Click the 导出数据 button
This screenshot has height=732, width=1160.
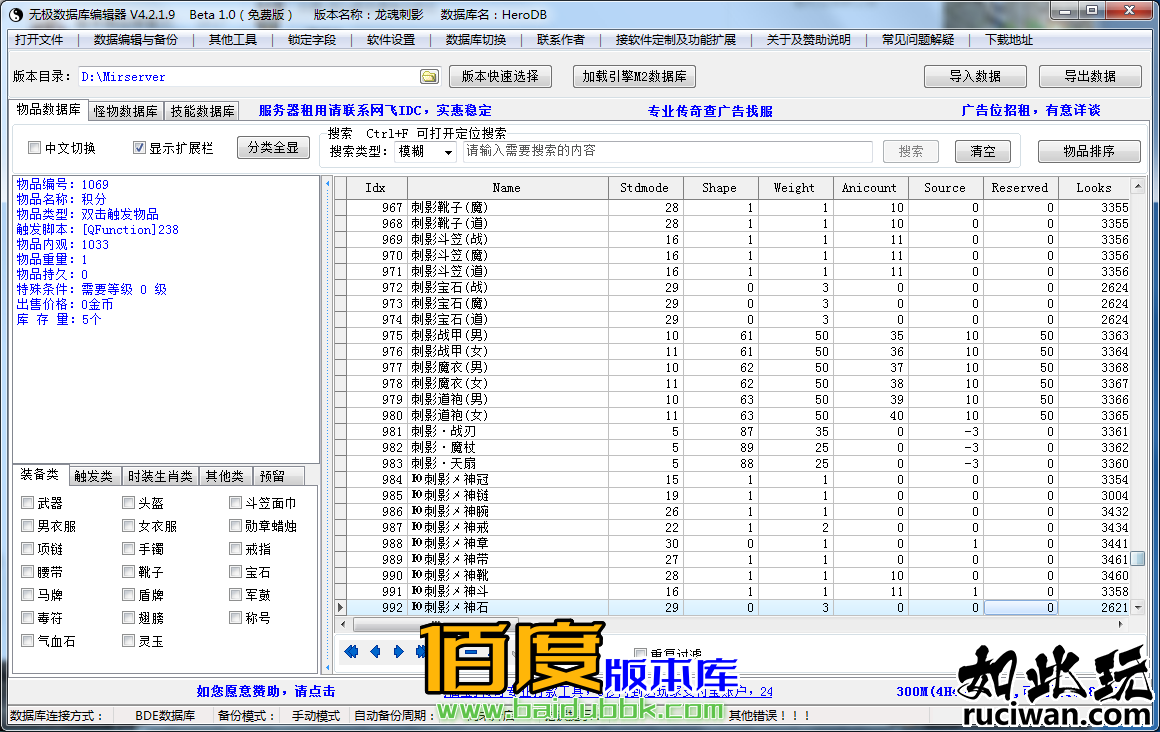click(x=1090, y=76)
